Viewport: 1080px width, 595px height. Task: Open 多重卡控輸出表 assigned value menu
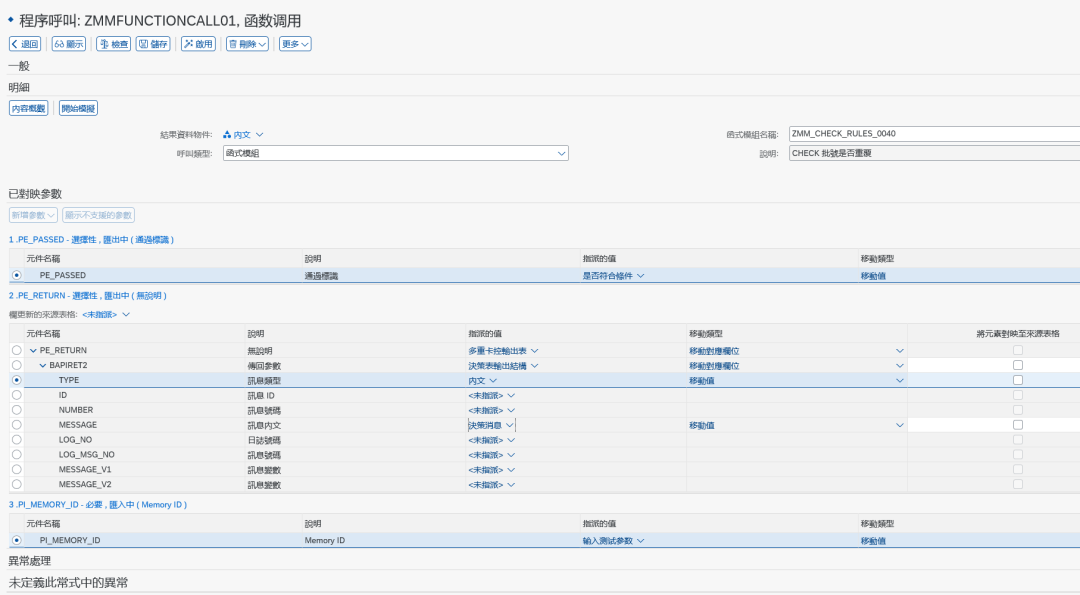(503, 351)
